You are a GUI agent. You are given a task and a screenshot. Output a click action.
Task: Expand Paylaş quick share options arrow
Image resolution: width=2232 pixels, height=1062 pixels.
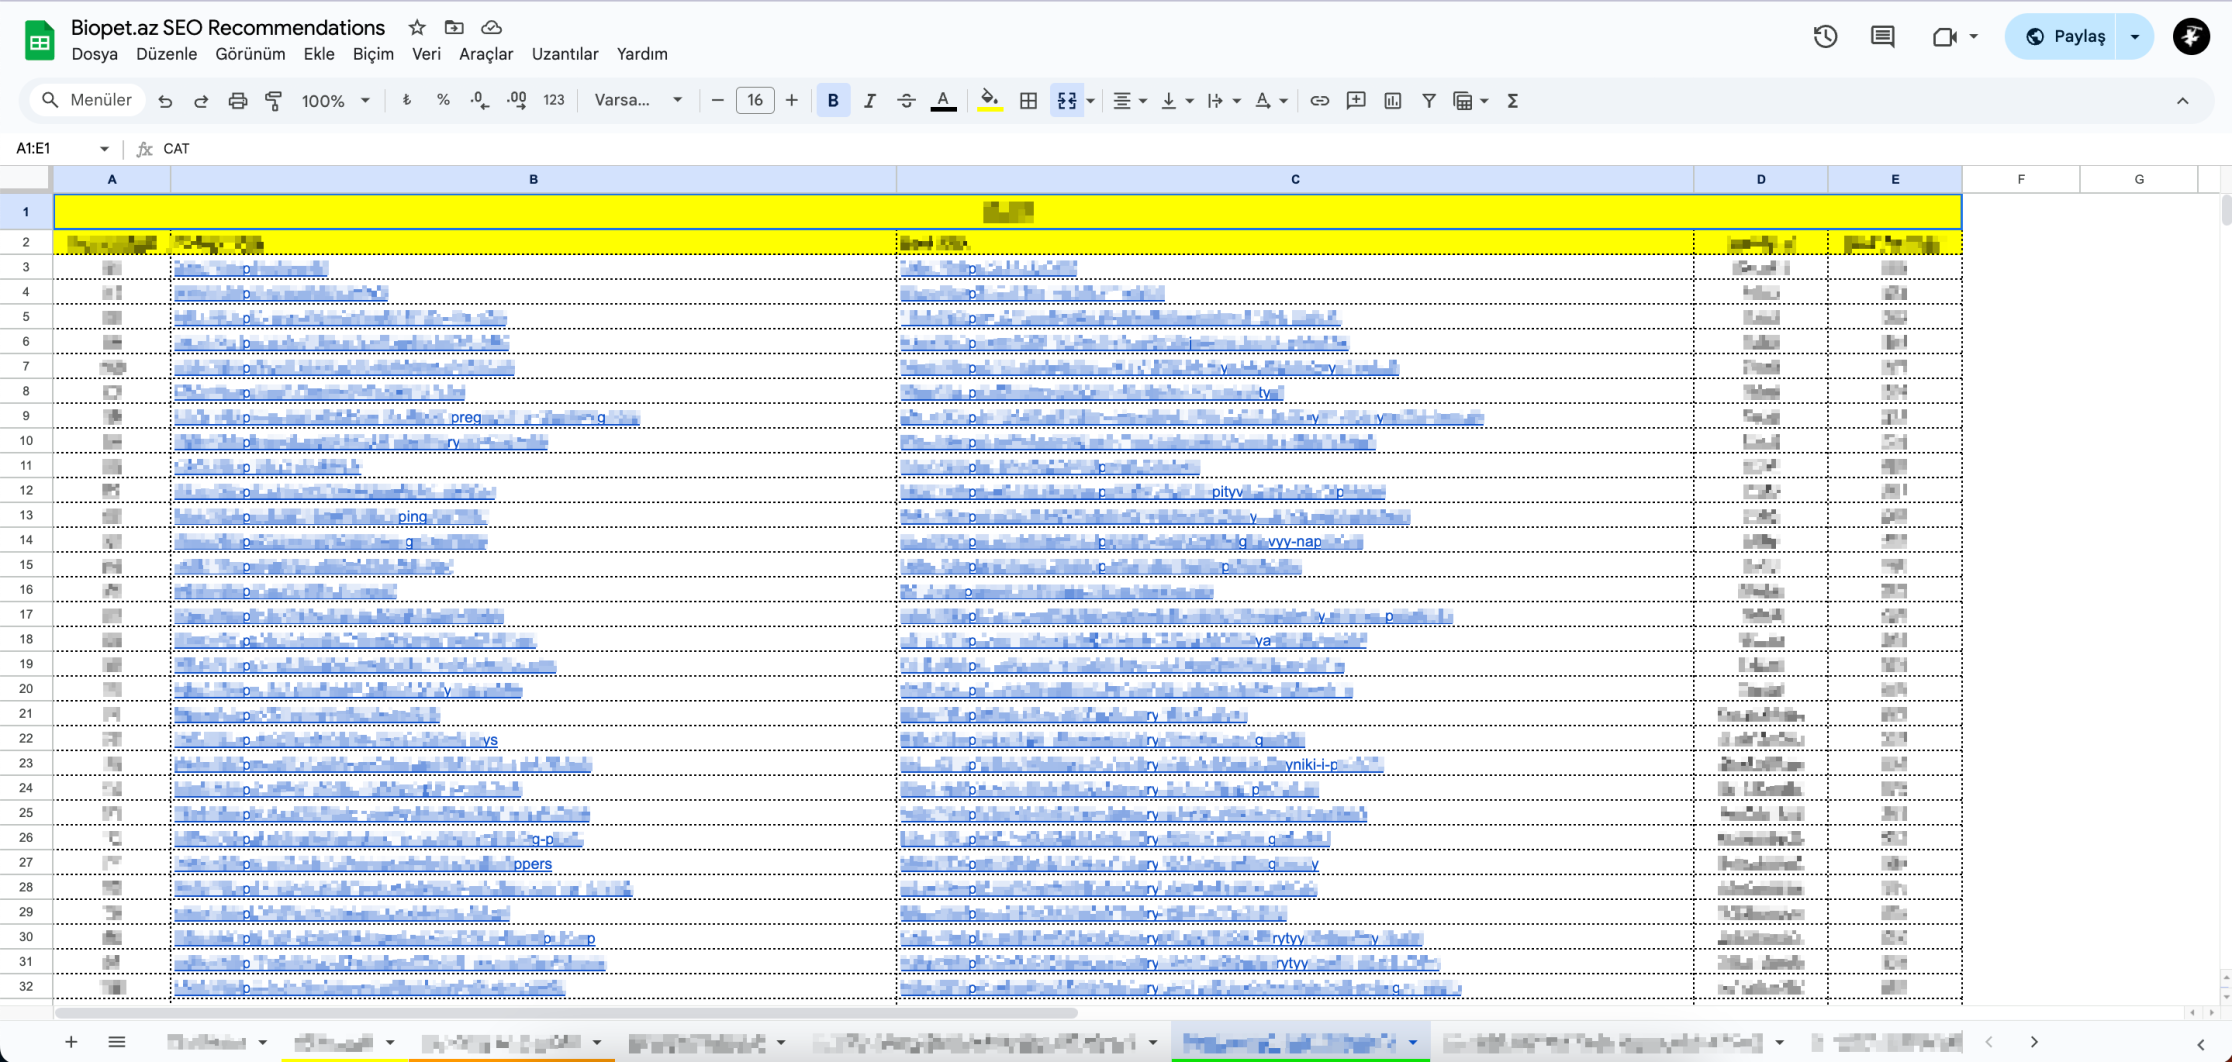[x=2135, y=37]
